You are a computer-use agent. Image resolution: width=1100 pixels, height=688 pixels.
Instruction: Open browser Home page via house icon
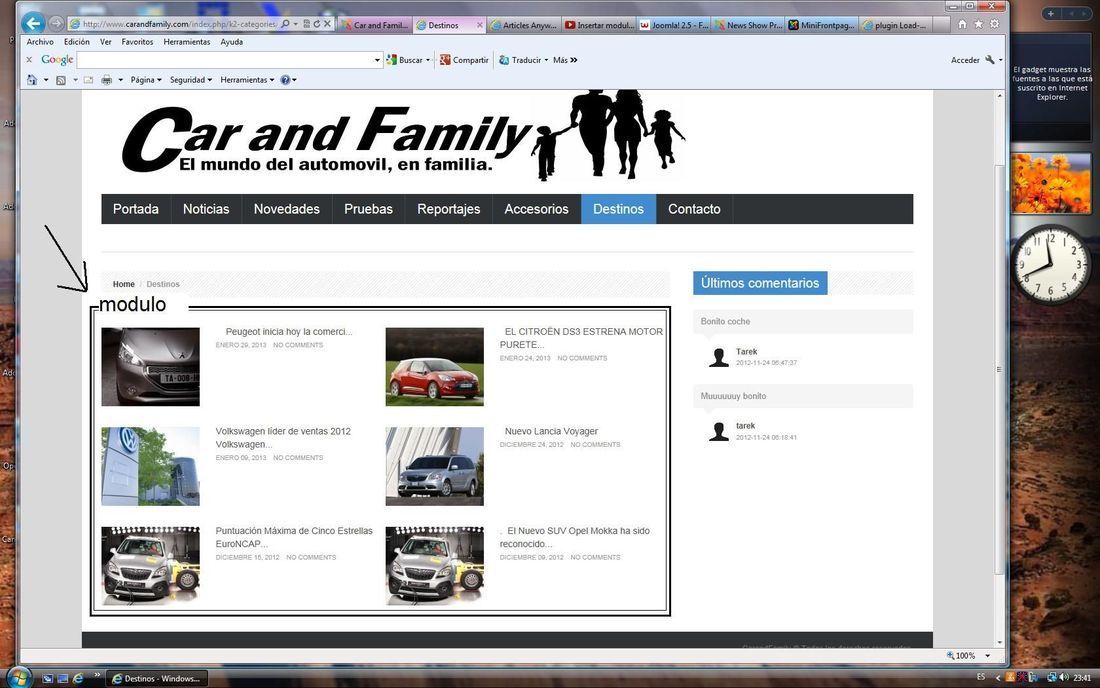click(962, 24)
